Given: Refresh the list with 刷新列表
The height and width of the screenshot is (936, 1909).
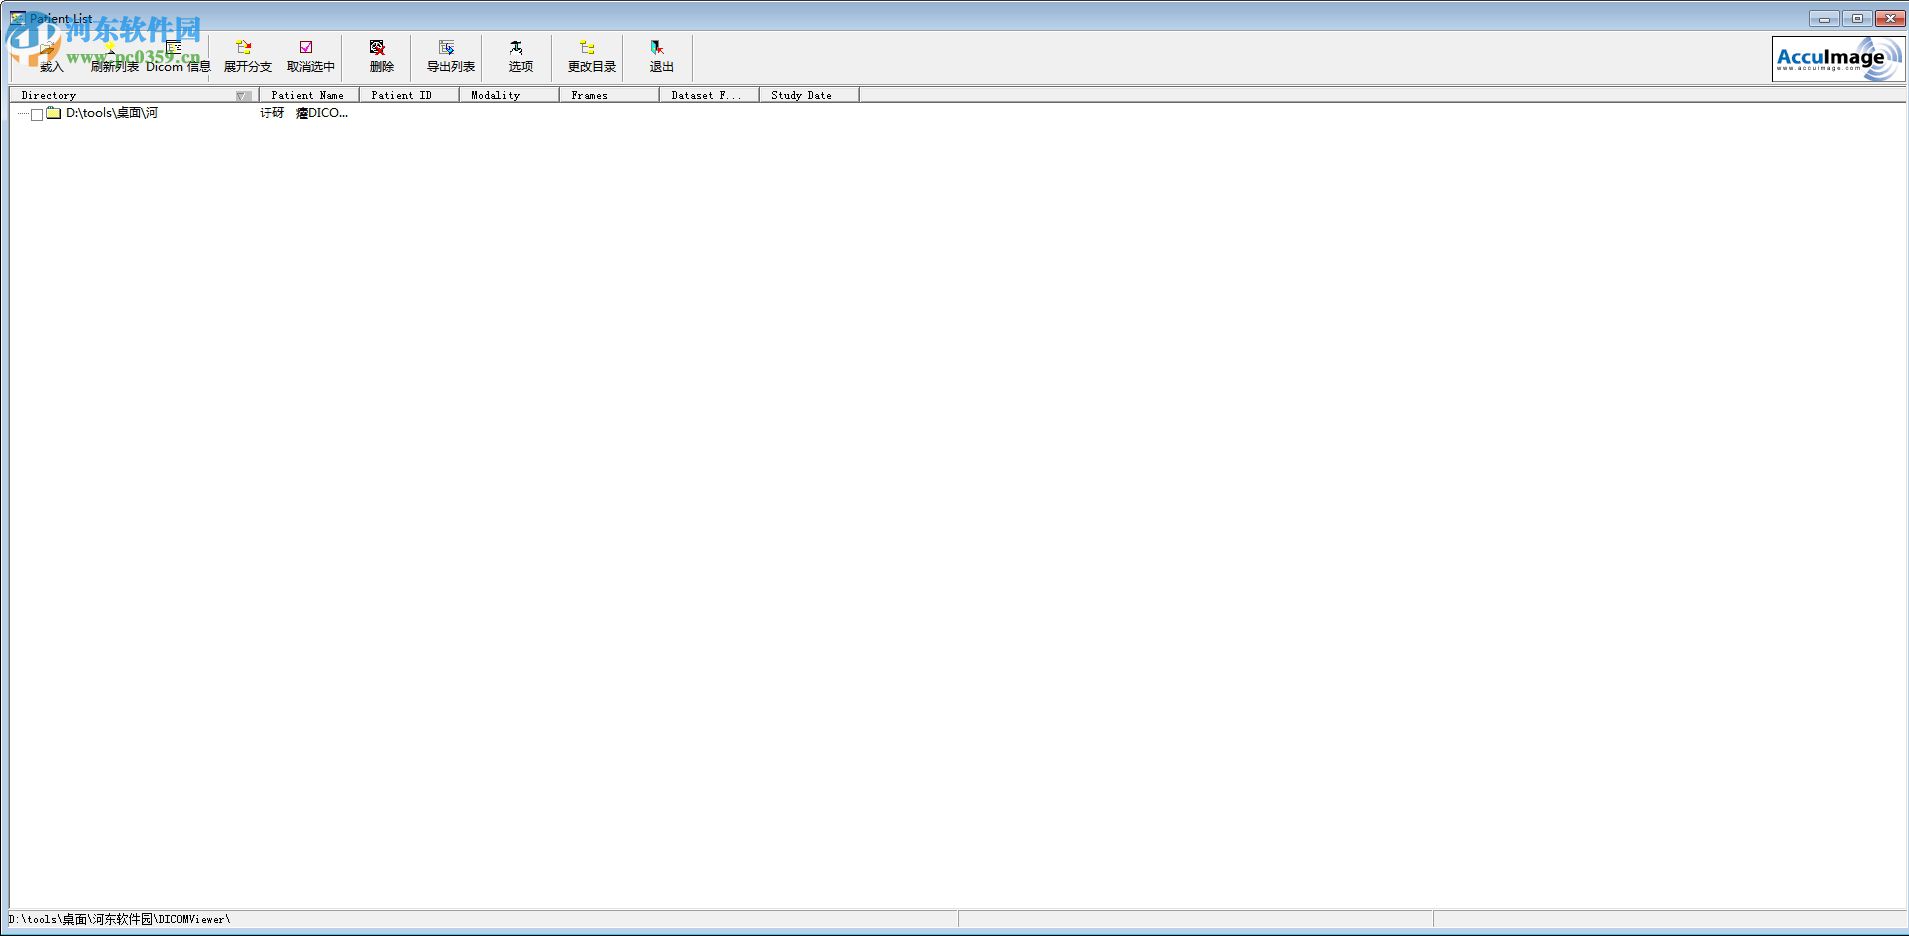Looking at the screenshot, I should coord(114,56).
